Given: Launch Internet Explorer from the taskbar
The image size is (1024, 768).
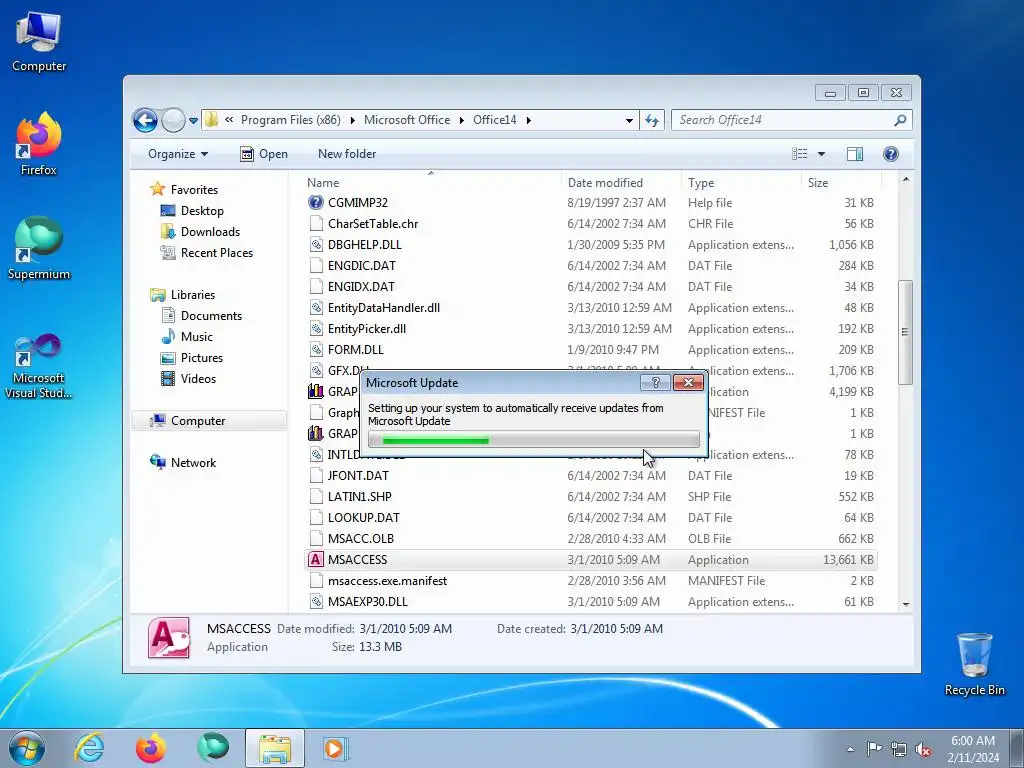Looking at the screenshot, I should point(89,748).
